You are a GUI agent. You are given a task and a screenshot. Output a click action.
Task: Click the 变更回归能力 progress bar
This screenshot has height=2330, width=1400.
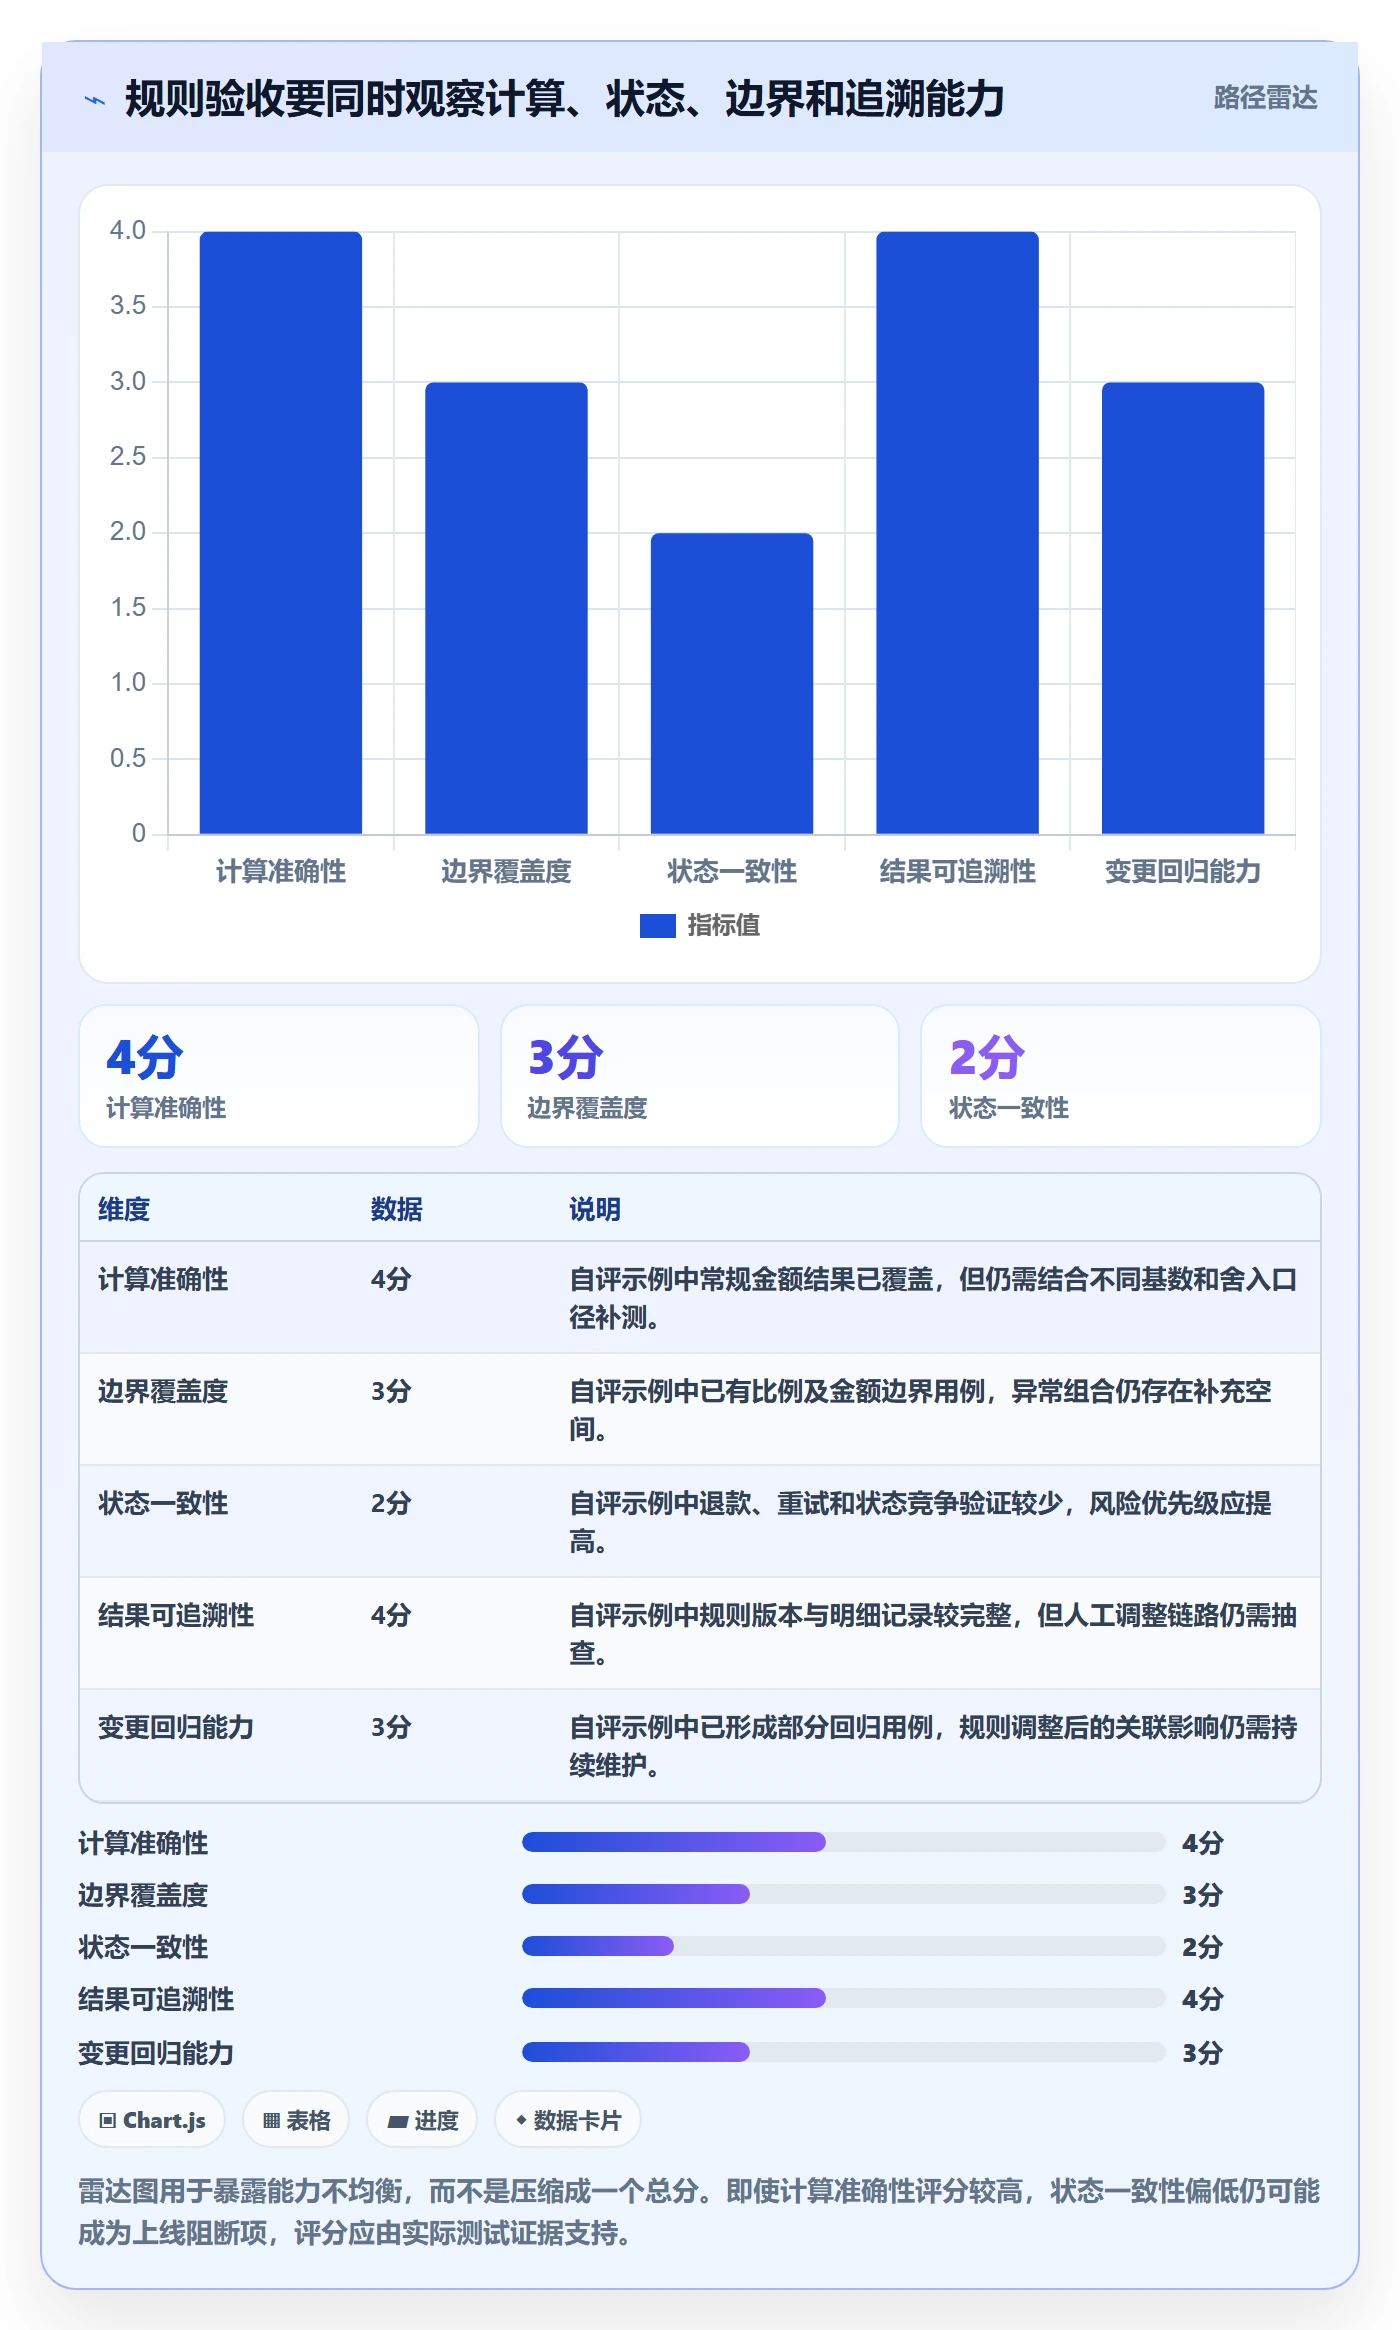(x=843, y=2052)
